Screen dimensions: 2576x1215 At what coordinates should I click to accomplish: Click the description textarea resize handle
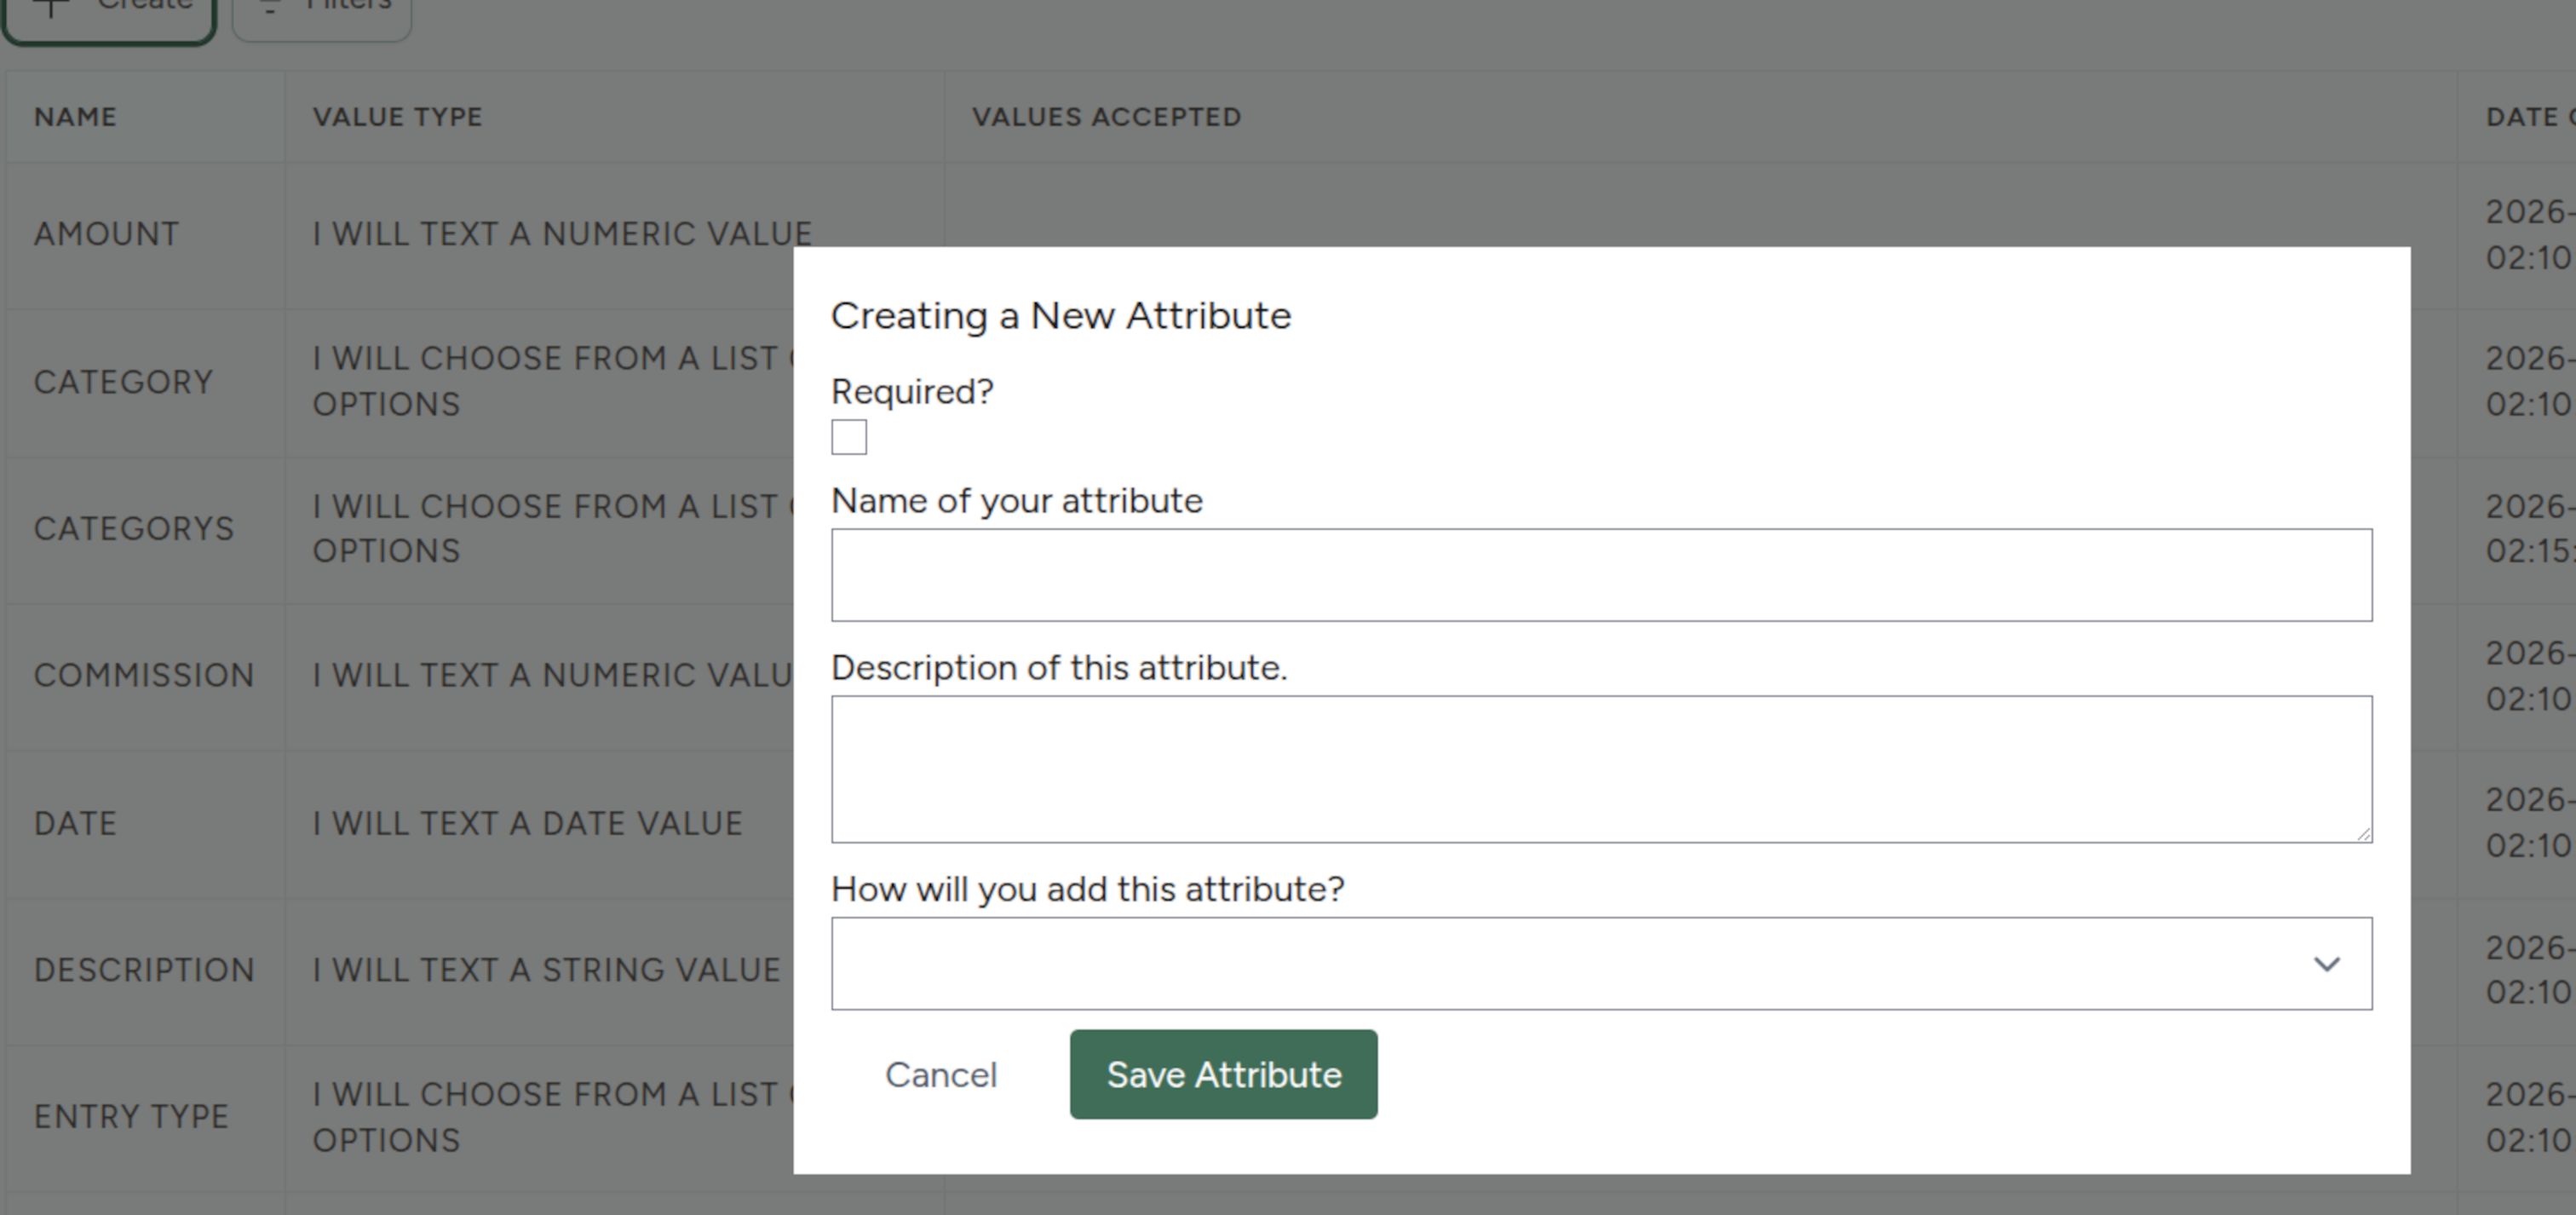(x=2362, y=833)
